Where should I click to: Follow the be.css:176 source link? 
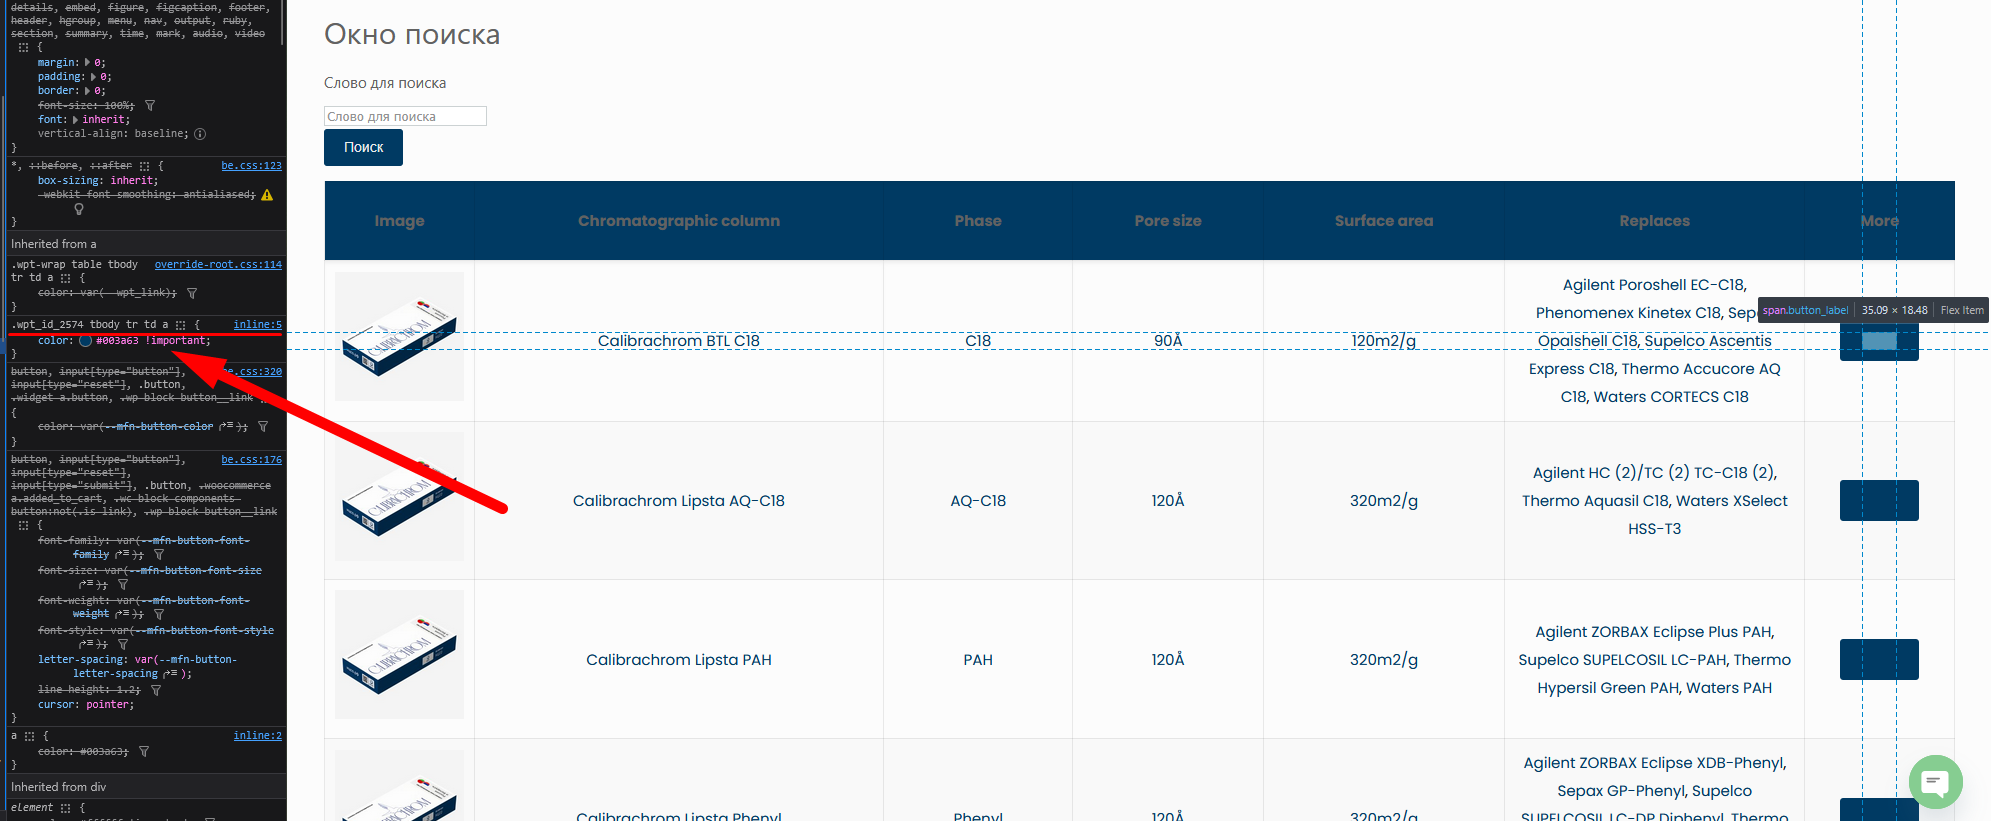click(251, 460)
